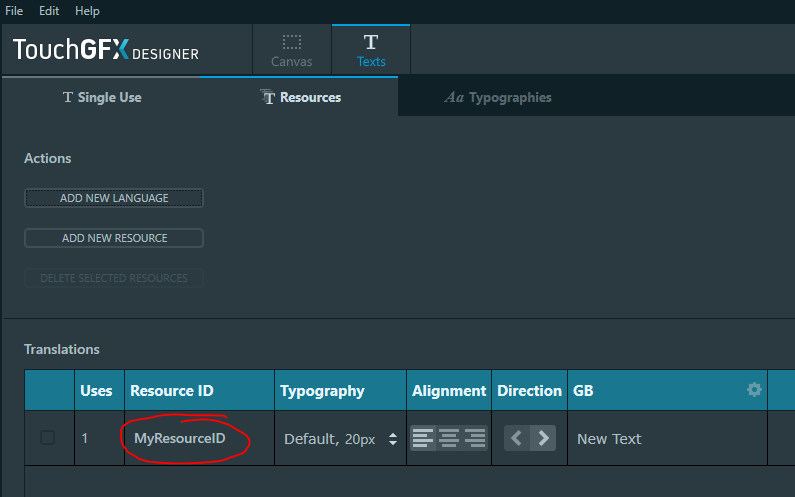795x497 pixels.
Task: Click the Uses column header
Action: tap(99, 390)
